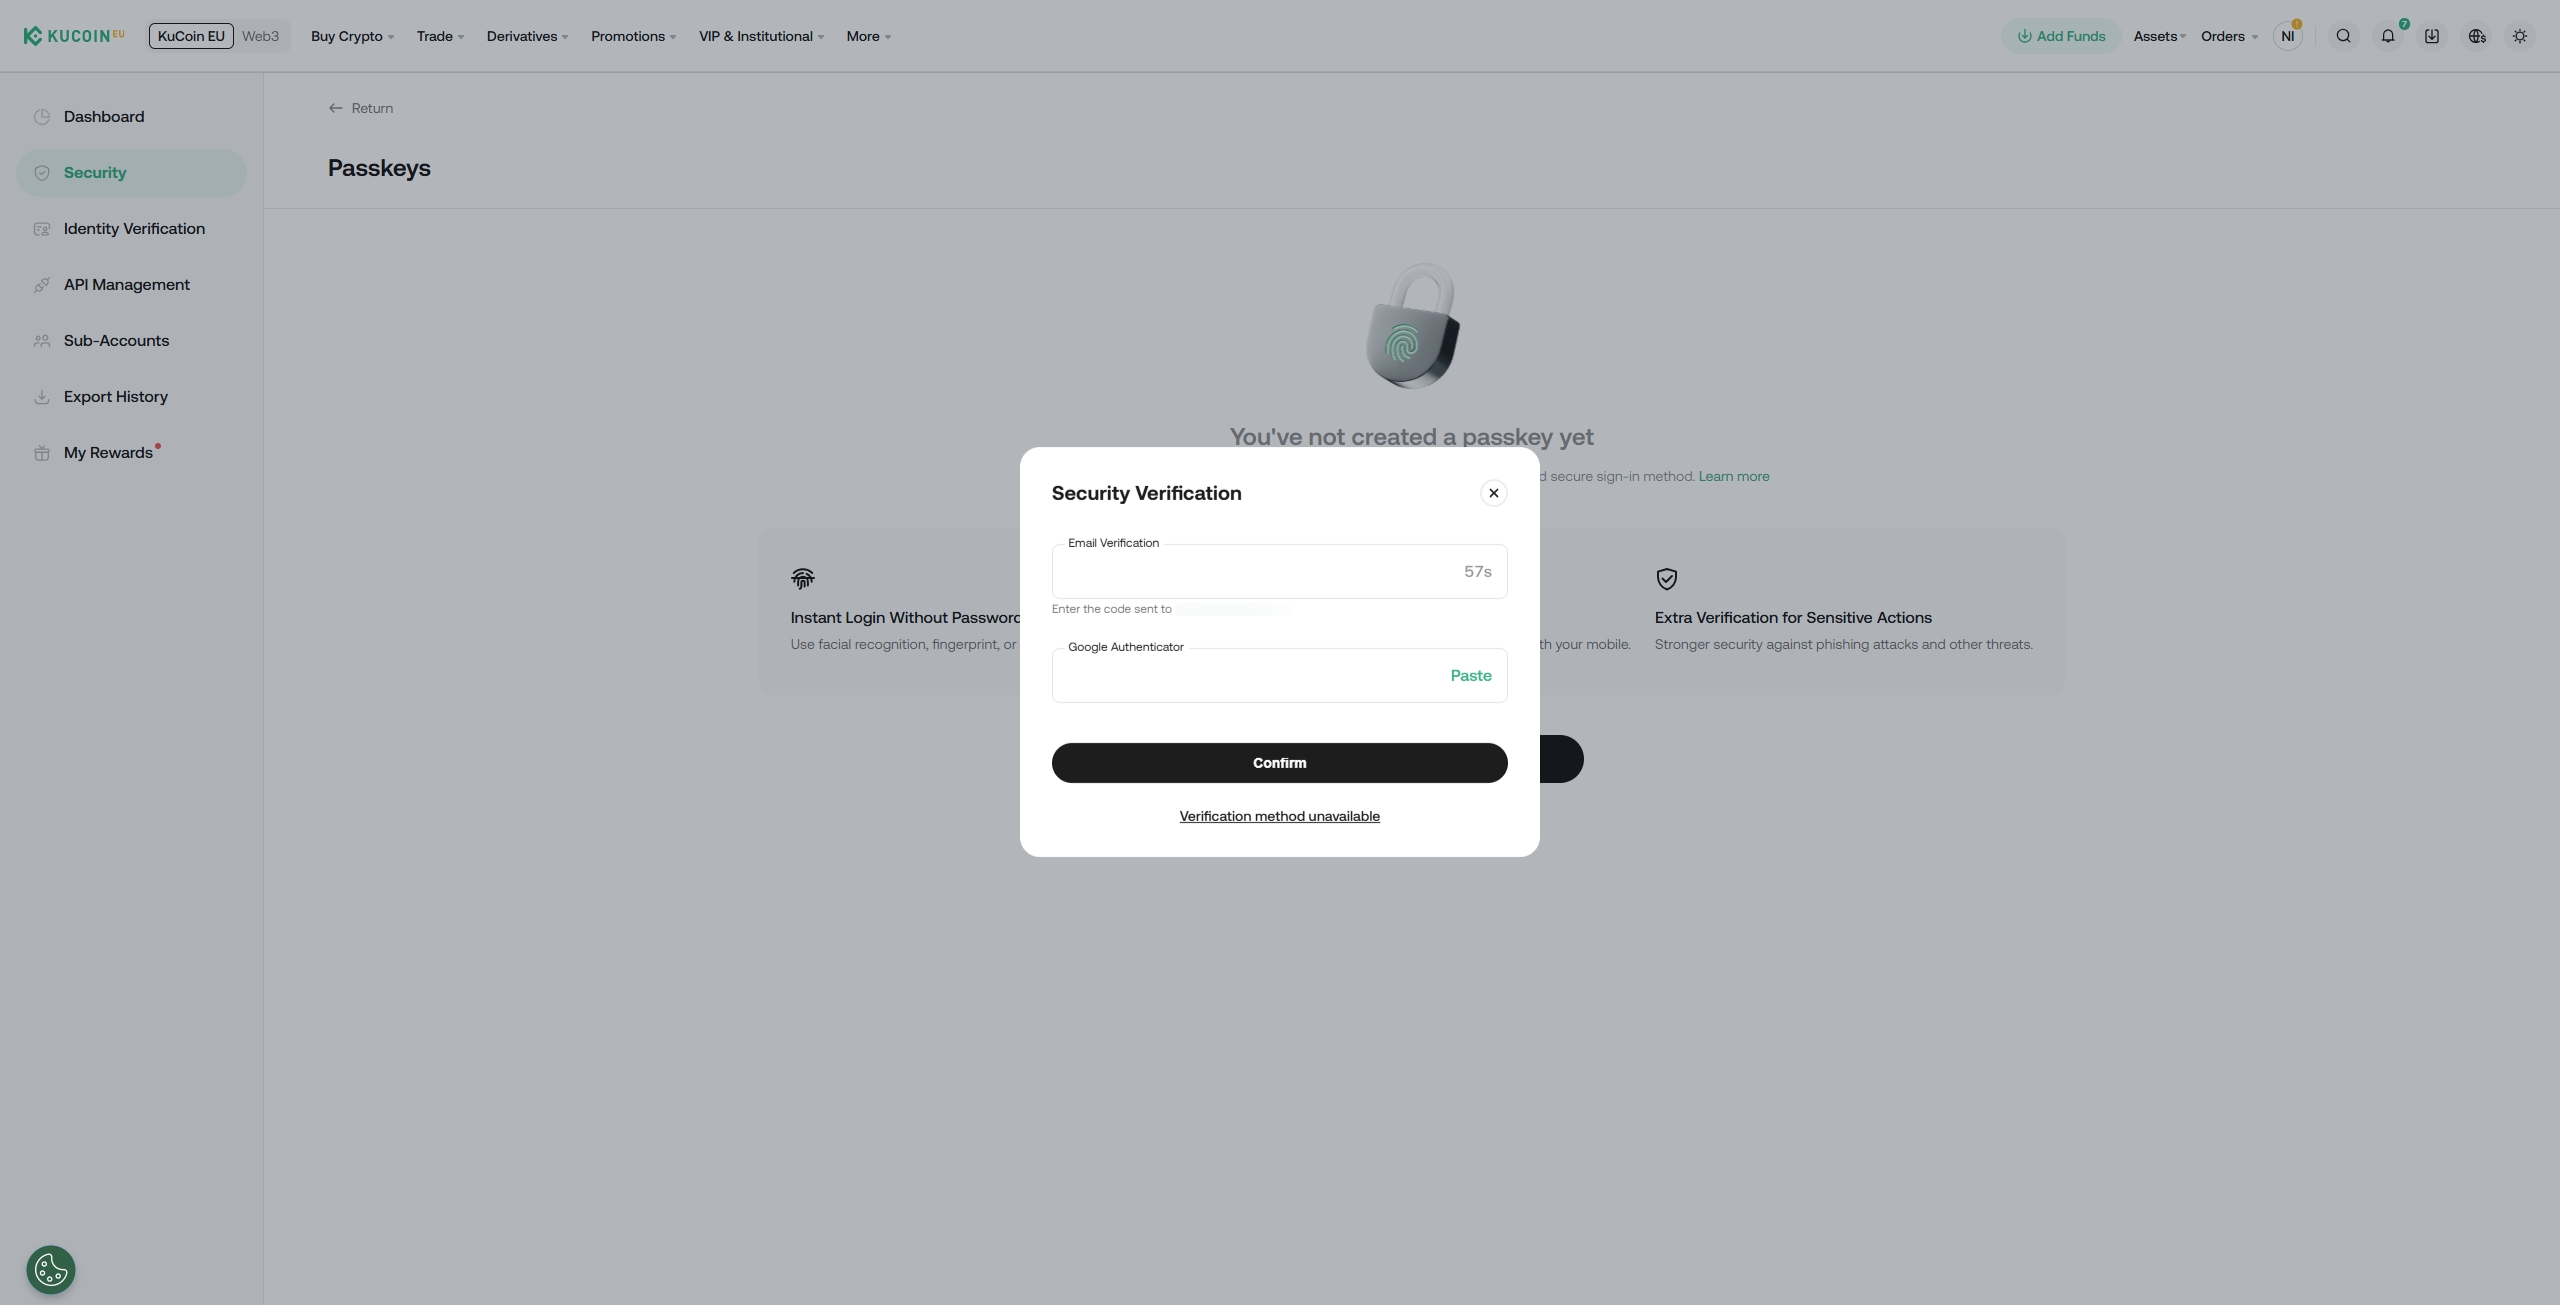Open the search icon in header
This screenshot has width=2560, height=1305.
pyautogui.click(x=2343, y=36)
